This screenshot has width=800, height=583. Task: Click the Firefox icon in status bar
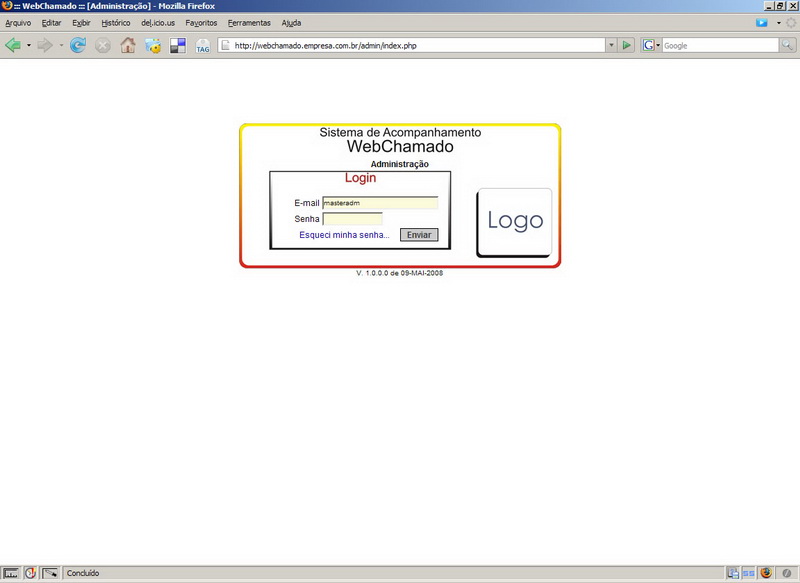[x=767, y=573]
